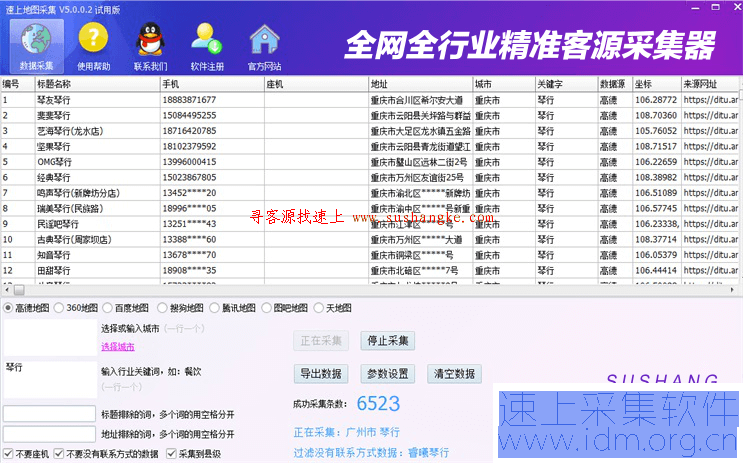Viewport: 743px width, 463px height.
Task: Select the row 鸣声琴行(新牌坊分店)
Action: [370, 193]
